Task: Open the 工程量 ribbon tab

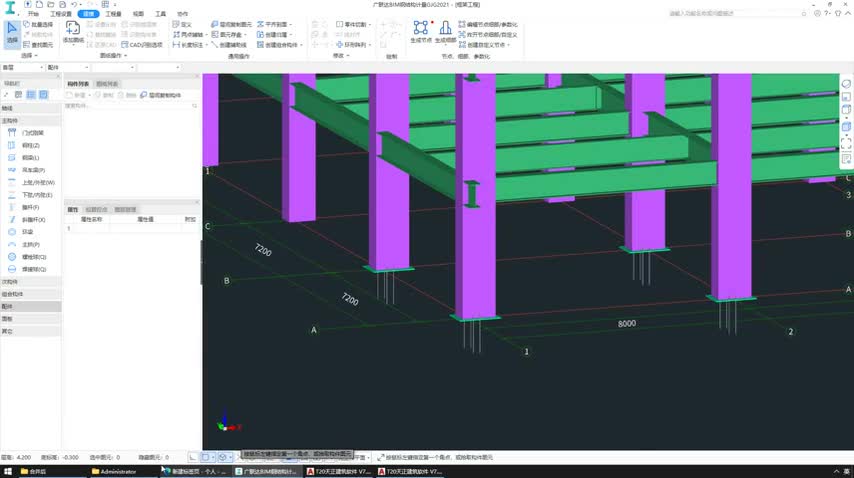Action: click(113, 14)
